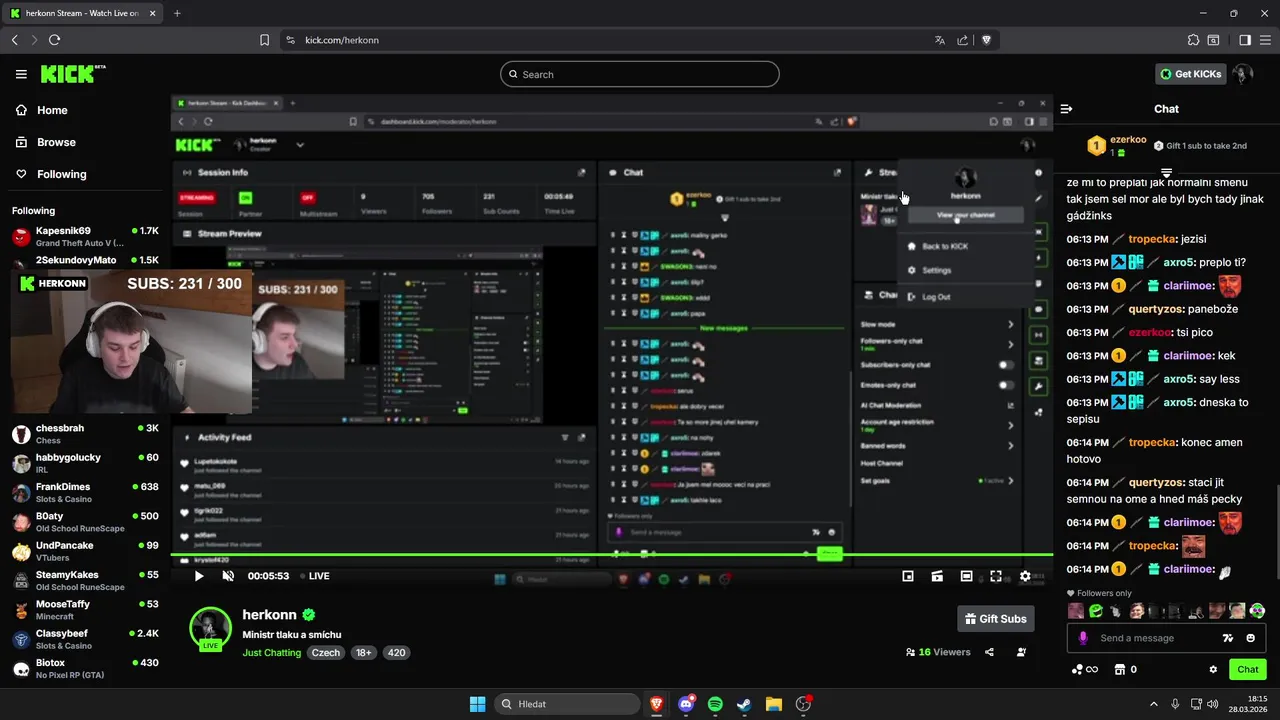The image size is (1280, 720).
Task: Insert green laughing emote from quick bar
Action: point(1096,611)
